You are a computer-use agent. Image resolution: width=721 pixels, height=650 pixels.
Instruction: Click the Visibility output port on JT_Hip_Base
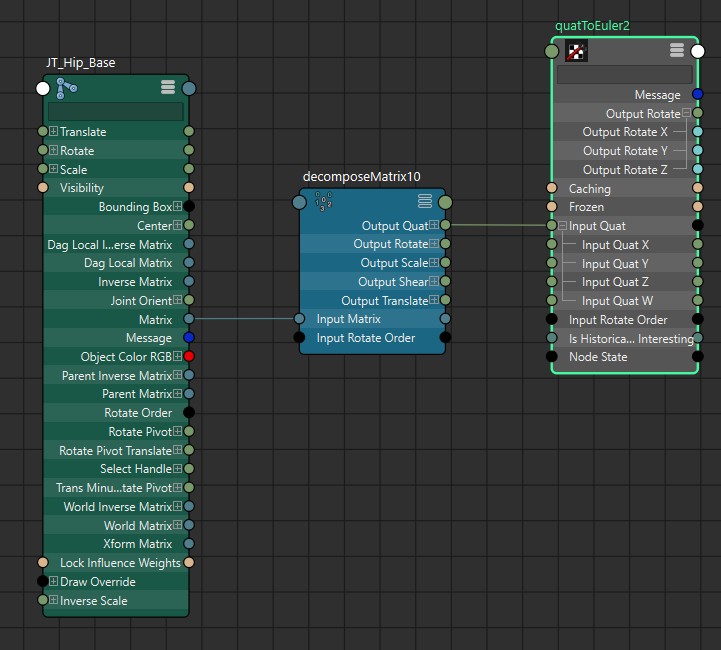pos(189,188)
